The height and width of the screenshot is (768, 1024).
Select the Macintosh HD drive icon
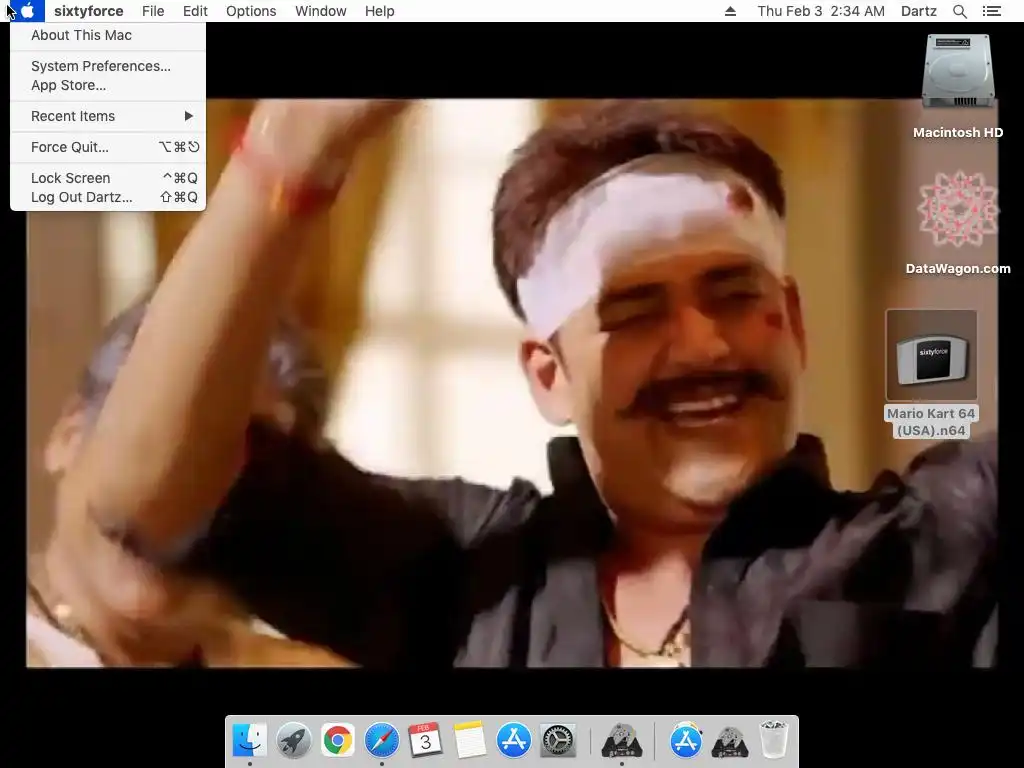point(958,71)
